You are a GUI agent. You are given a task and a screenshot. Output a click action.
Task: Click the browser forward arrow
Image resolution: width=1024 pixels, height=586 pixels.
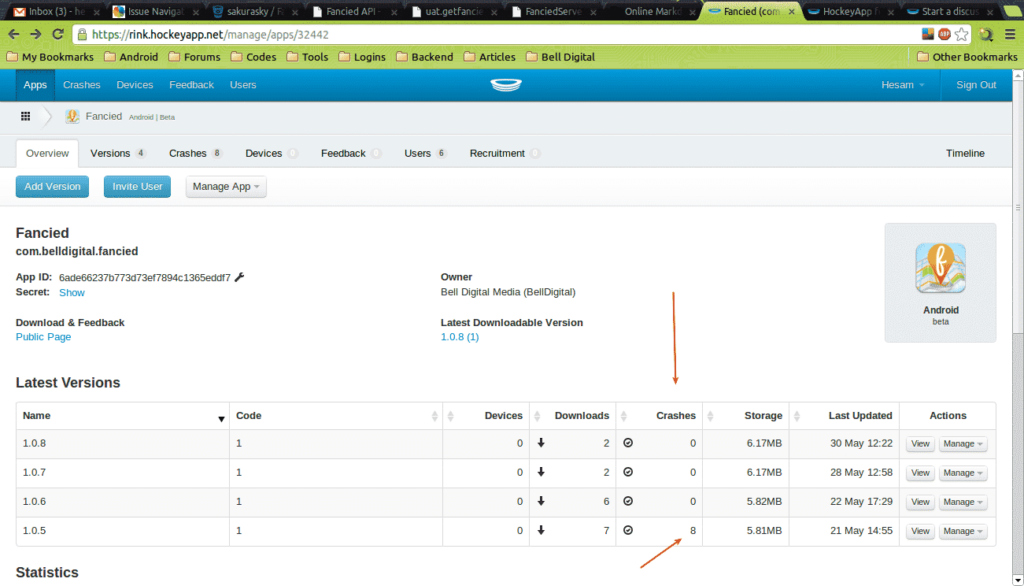[x=36, y=34]
